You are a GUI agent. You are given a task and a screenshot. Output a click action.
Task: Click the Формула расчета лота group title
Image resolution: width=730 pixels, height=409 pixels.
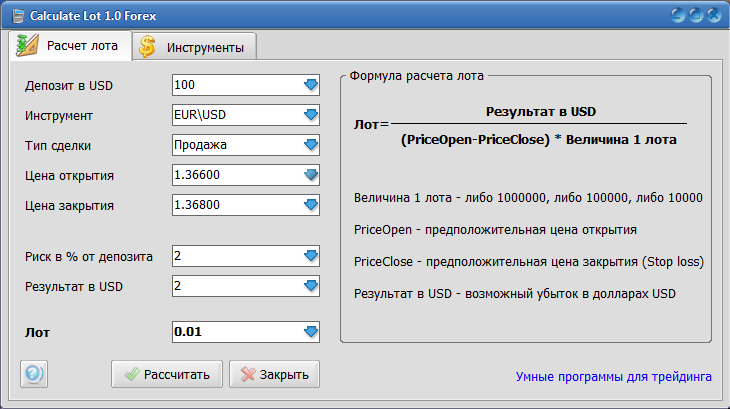pyautogui.click(x=417, y=75)
